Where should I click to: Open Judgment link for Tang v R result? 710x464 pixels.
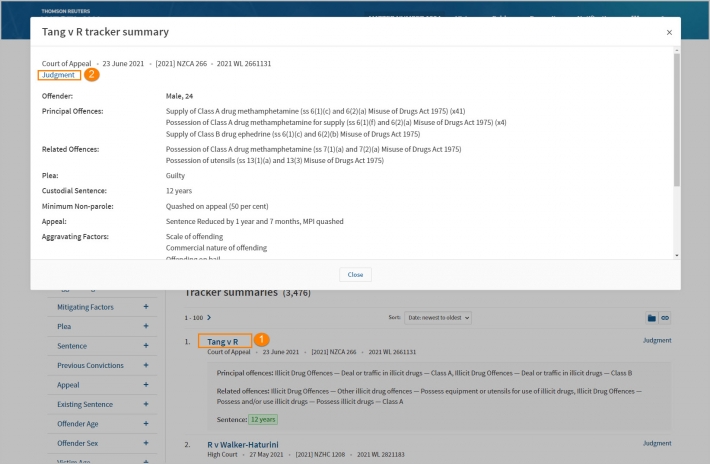[657, 340]
